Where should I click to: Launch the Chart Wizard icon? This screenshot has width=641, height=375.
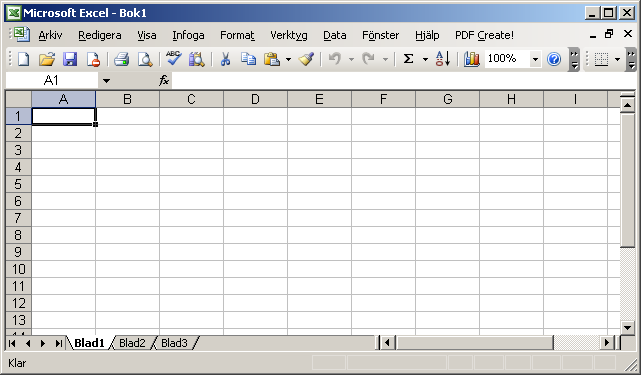pos(471,59)
